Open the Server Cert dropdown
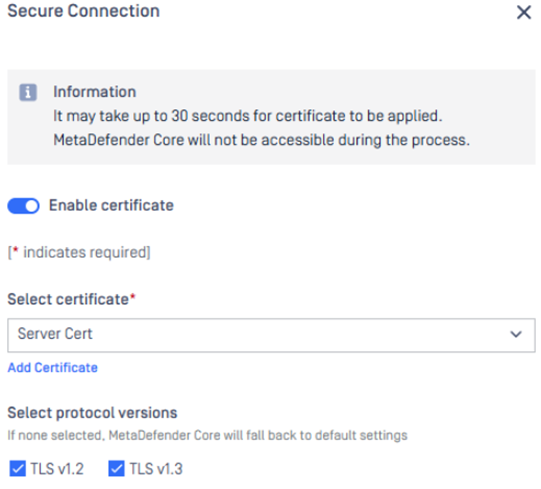 tap(271, 335)
